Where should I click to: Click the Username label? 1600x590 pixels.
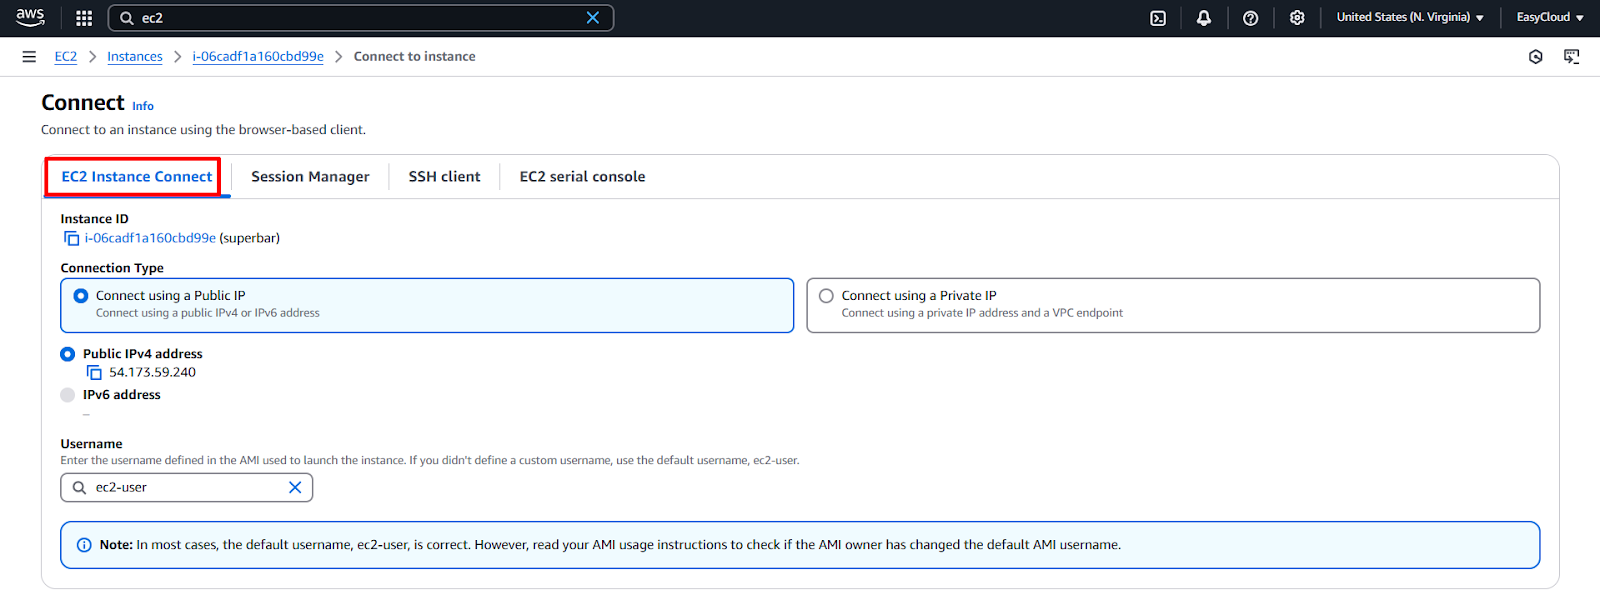(91, 444)
